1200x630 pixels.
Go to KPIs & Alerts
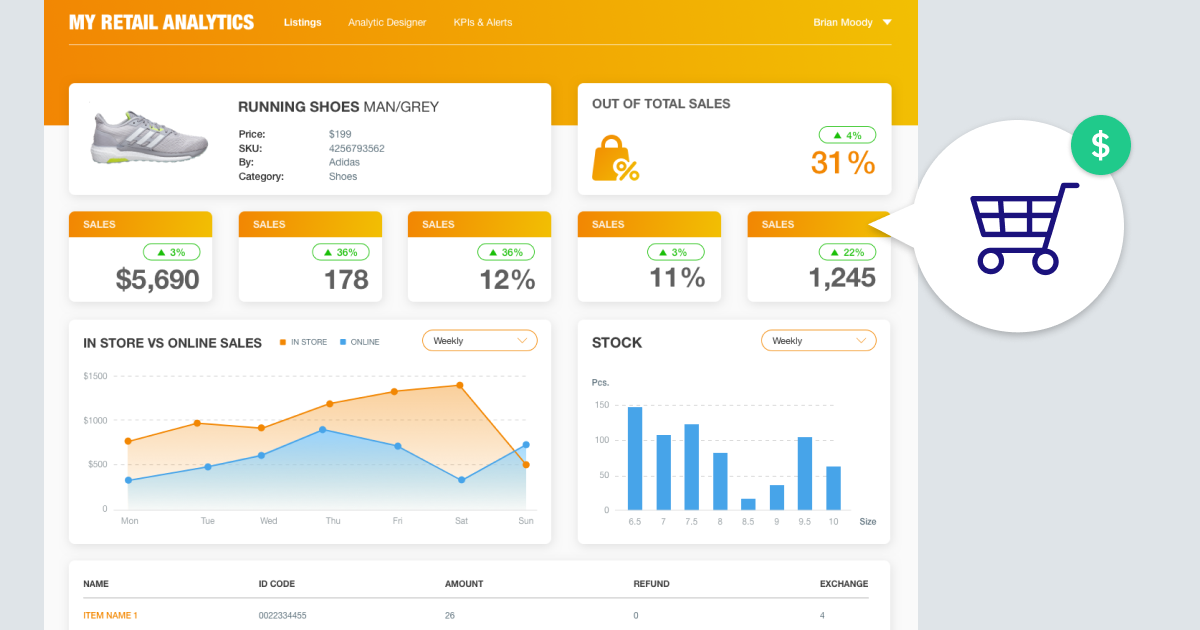(x=482, y=22)
